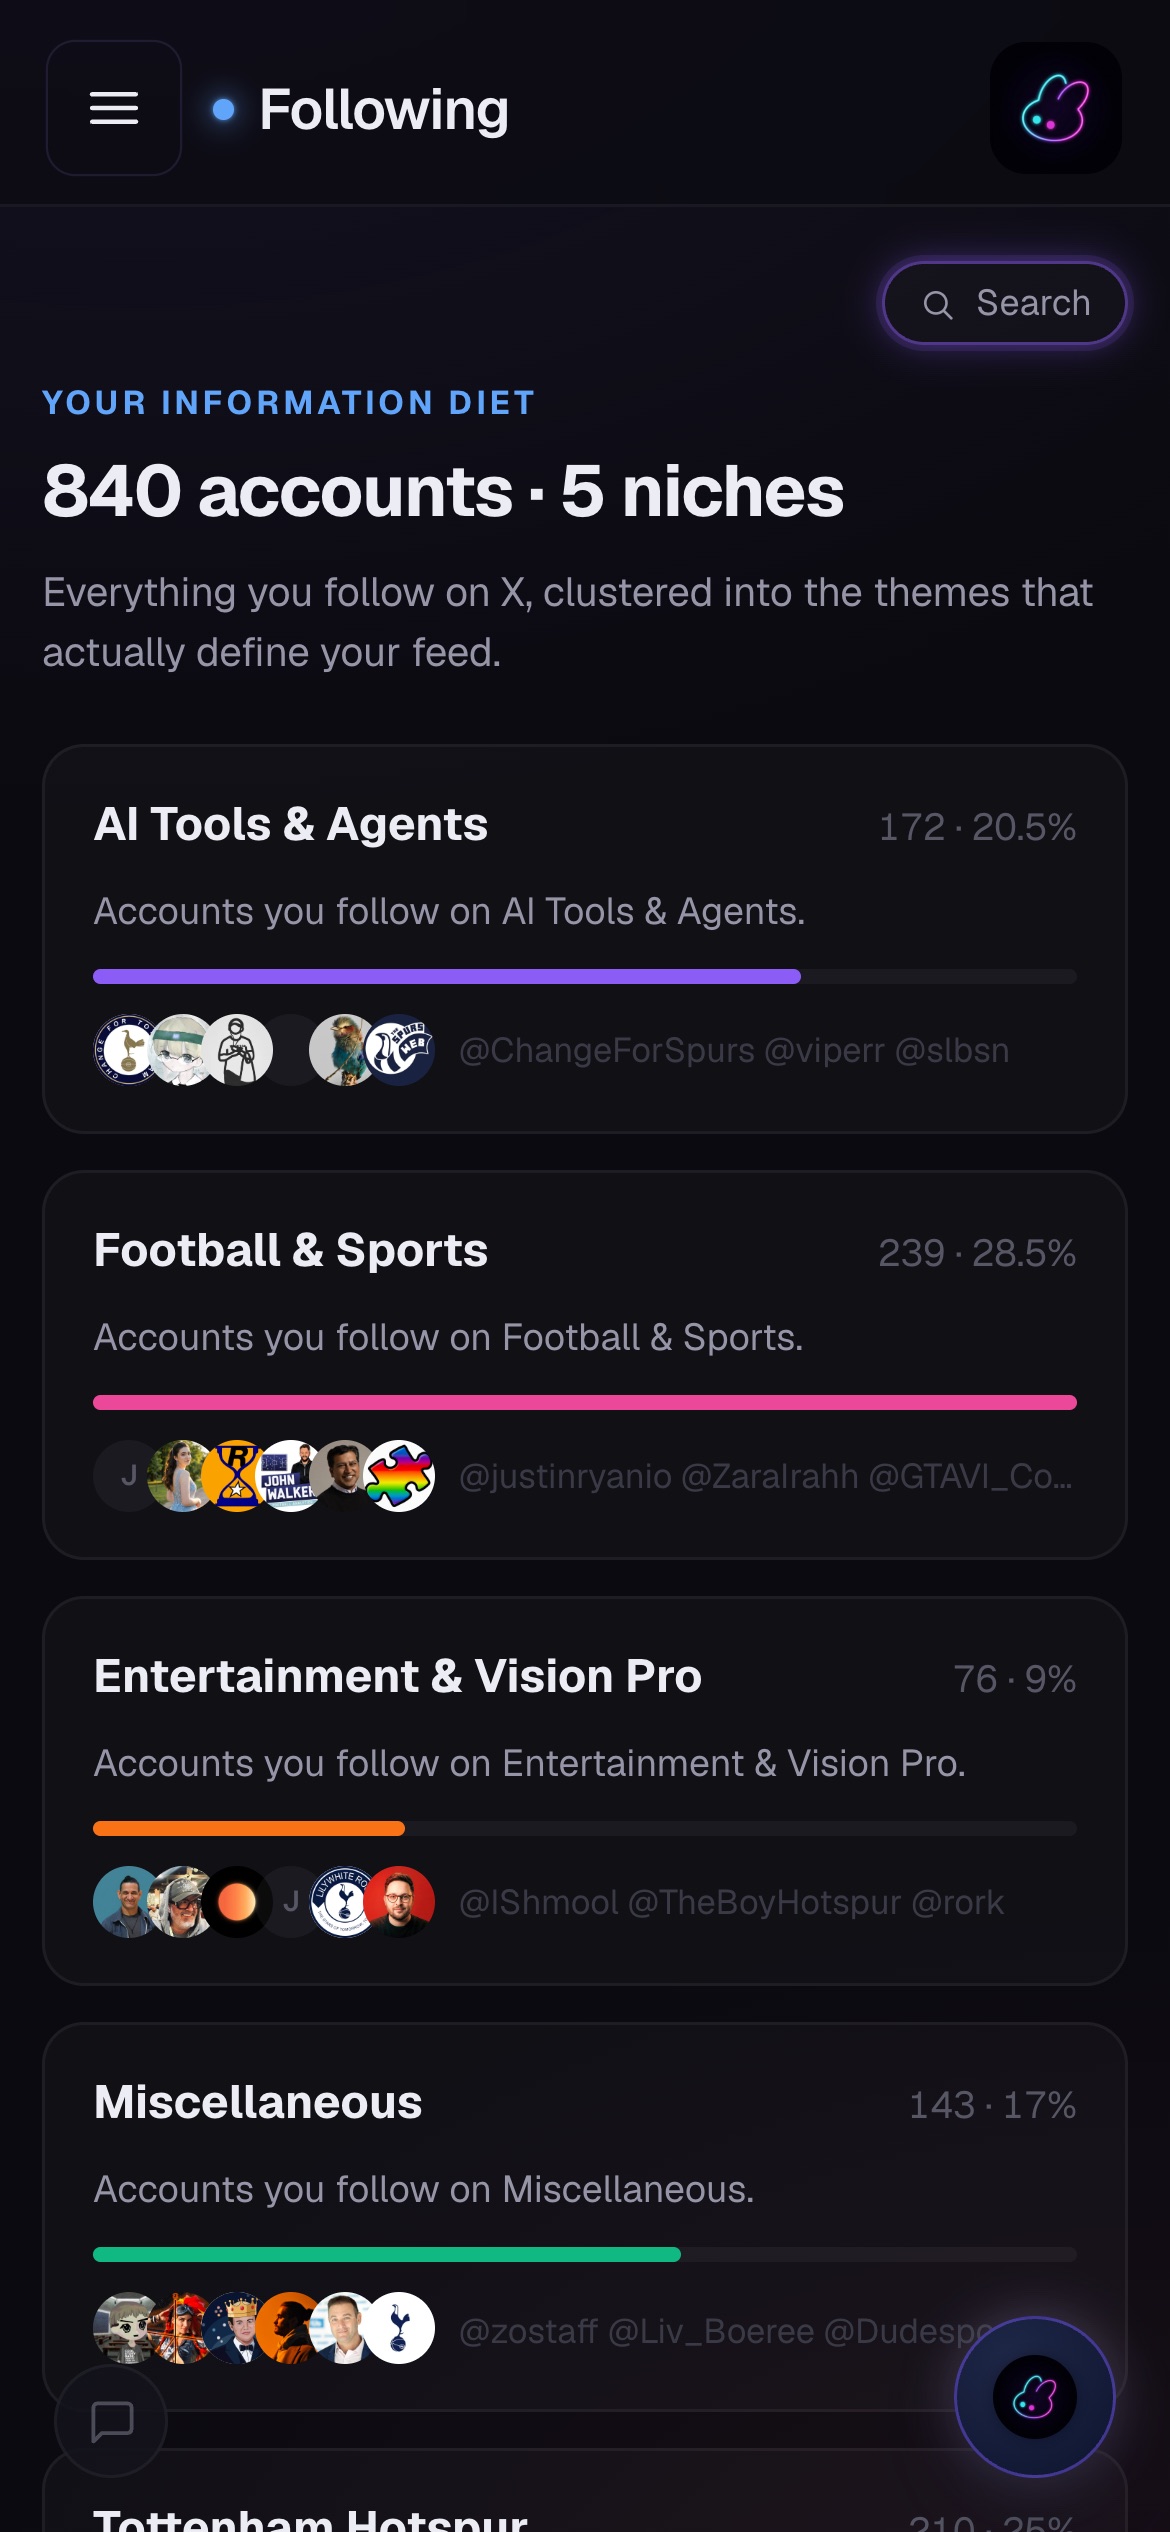Click the orange Entertainment progress bar

point(249,1828)
